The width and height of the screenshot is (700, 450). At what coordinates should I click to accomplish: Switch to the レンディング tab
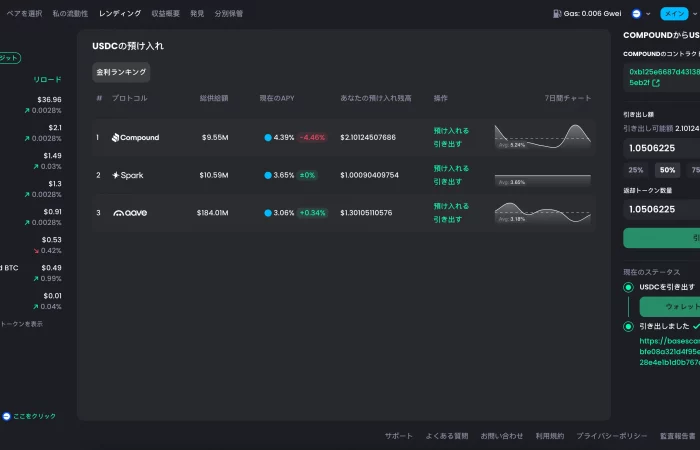click(x=120, y=14)
